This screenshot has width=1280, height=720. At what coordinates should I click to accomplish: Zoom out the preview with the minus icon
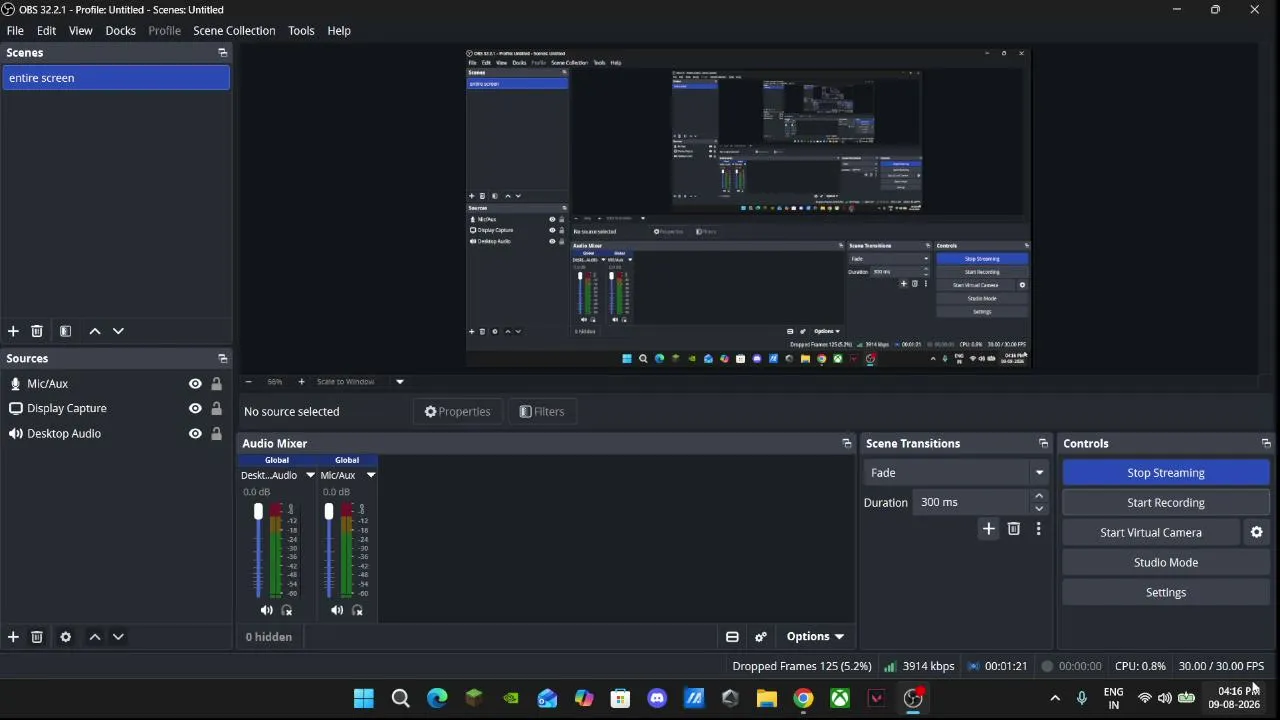pos(248,382)
